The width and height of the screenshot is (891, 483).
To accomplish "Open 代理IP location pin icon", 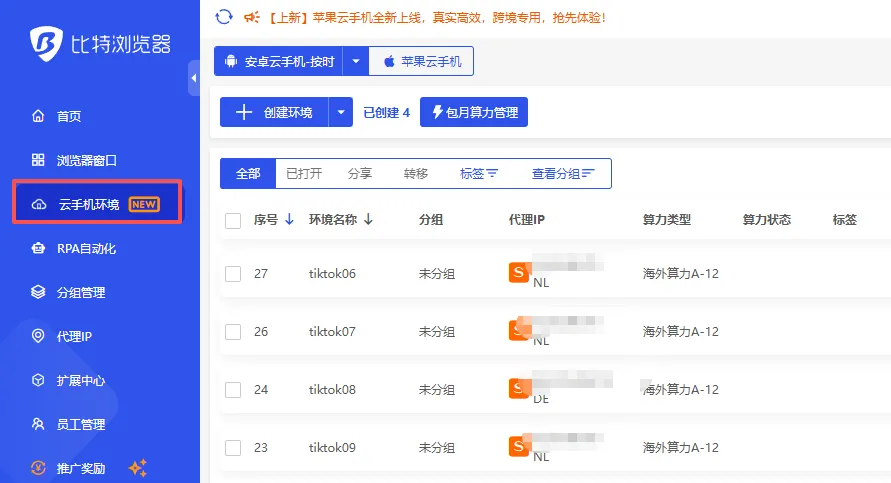I will (x=38, y=336).
